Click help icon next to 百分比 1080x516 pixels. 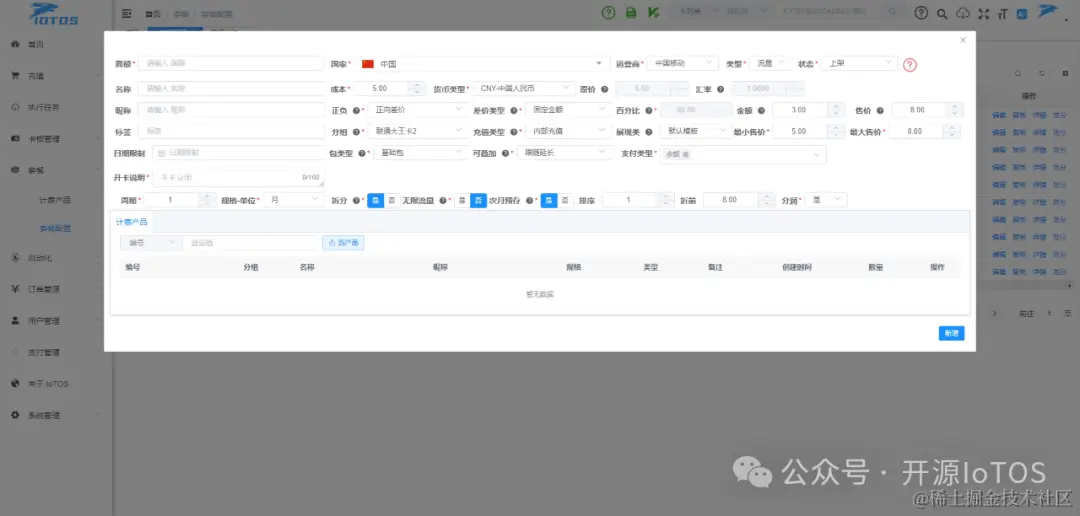[649, 110]
